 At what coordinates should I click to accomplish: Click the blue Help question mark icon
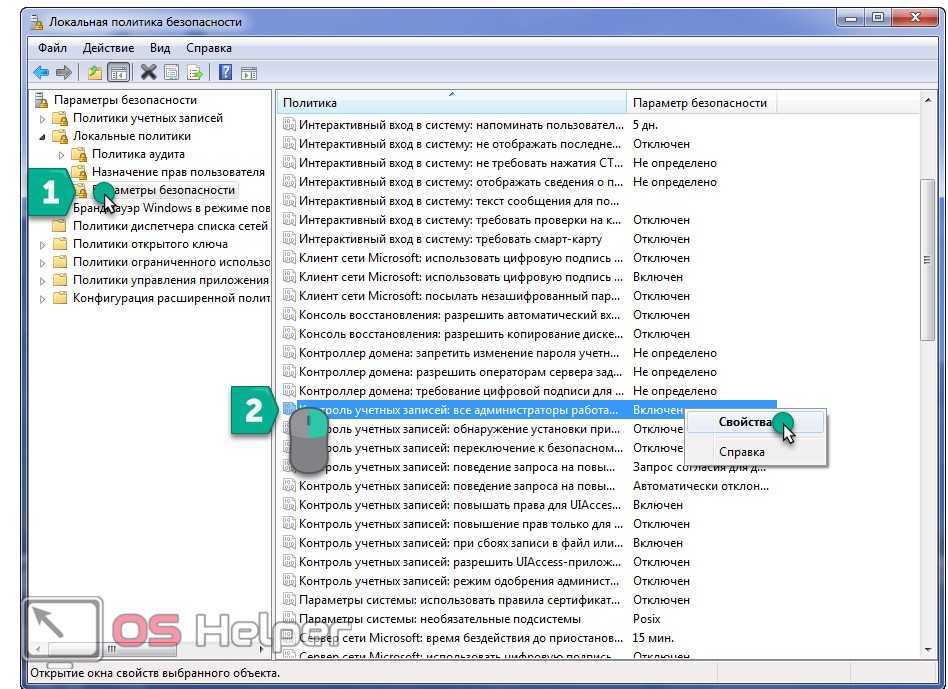point(225,72)
